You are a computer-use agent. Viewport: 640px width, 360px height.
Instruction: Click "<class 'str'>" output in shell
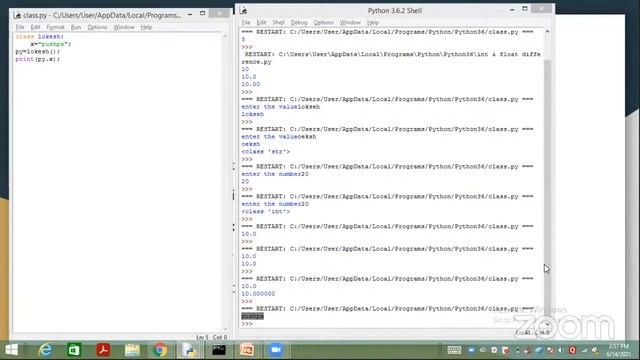click(266, 151)
